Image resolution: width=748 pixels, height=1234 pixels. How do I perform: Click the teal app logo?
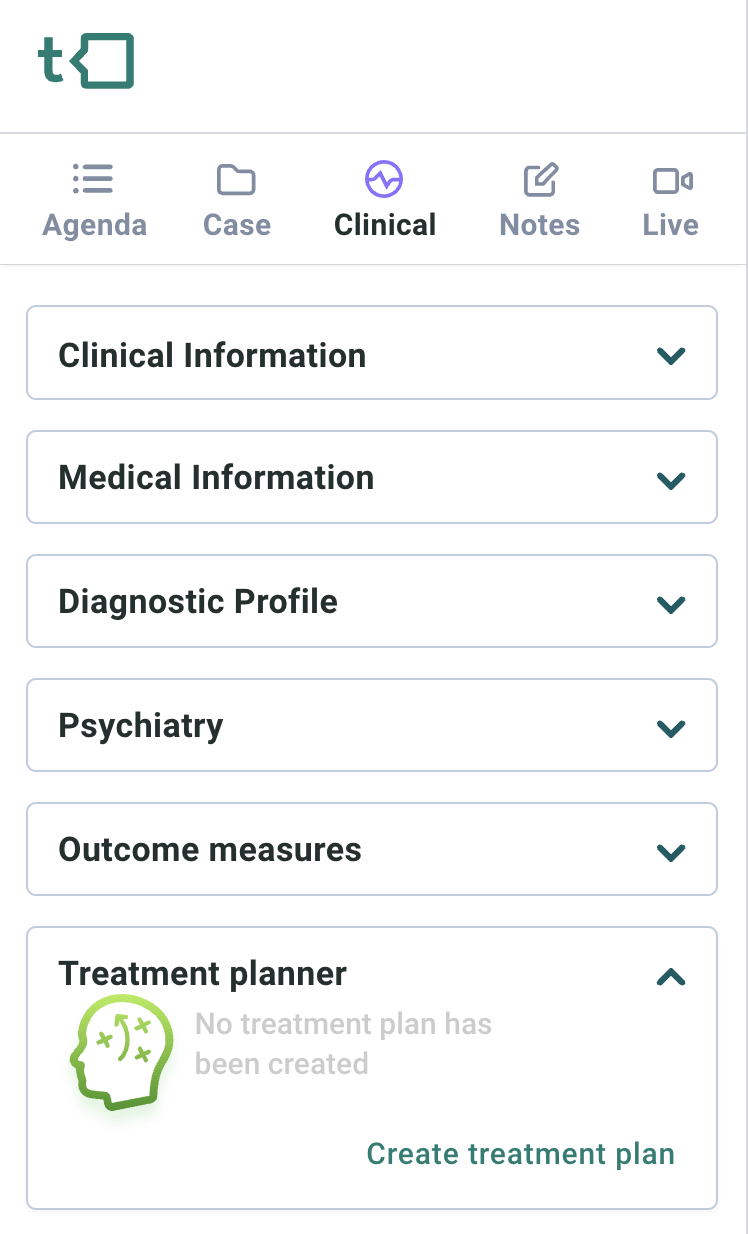point(86,61)
